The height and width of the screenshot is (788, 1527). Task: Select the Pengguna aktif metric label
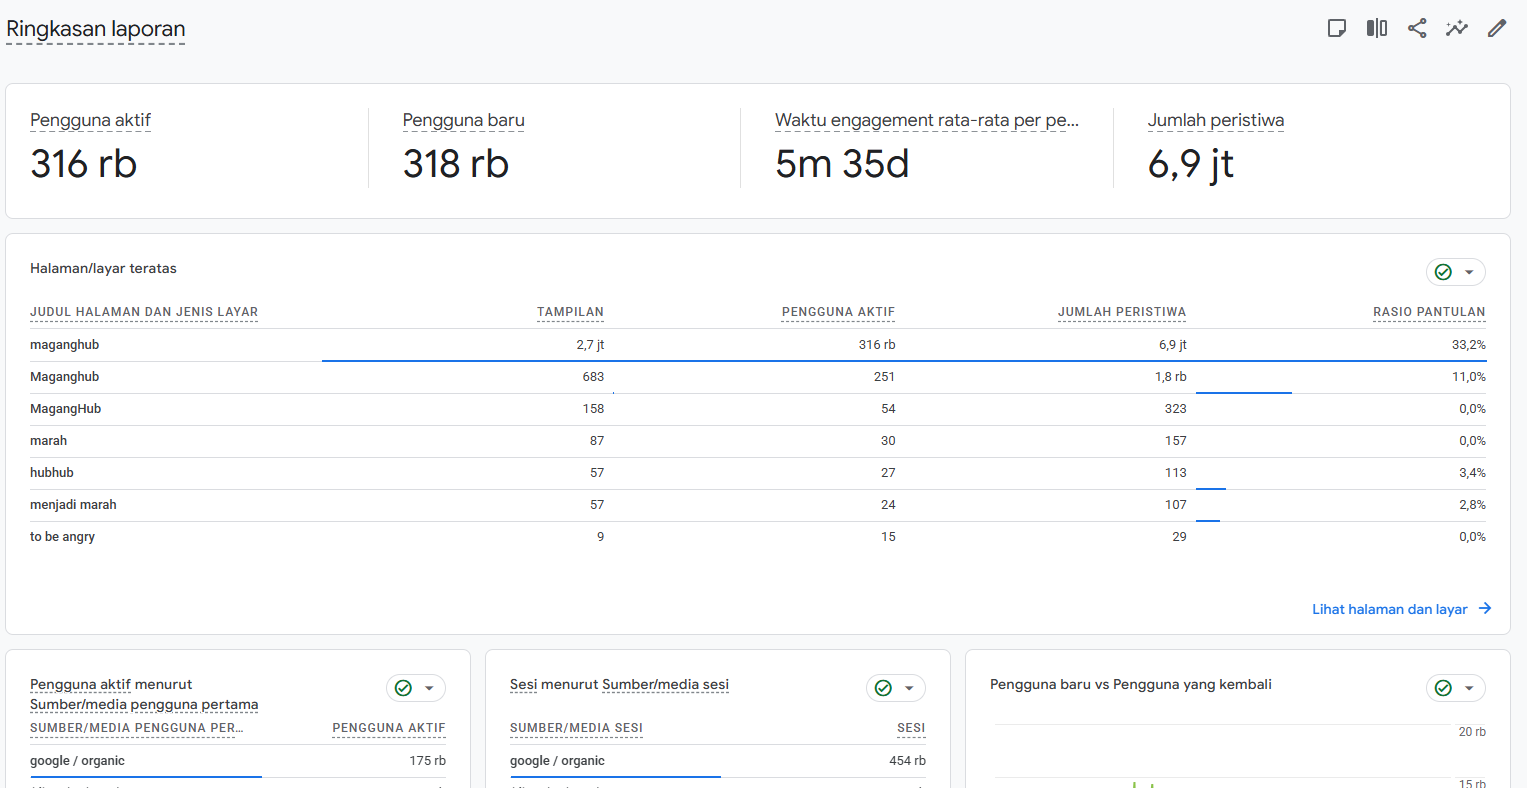90,120
